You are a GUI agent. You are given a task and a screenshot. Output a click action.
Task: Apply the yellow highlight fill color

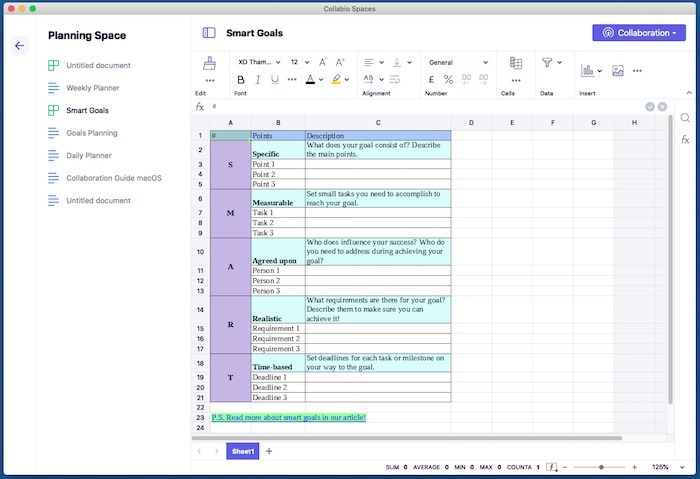336,80
